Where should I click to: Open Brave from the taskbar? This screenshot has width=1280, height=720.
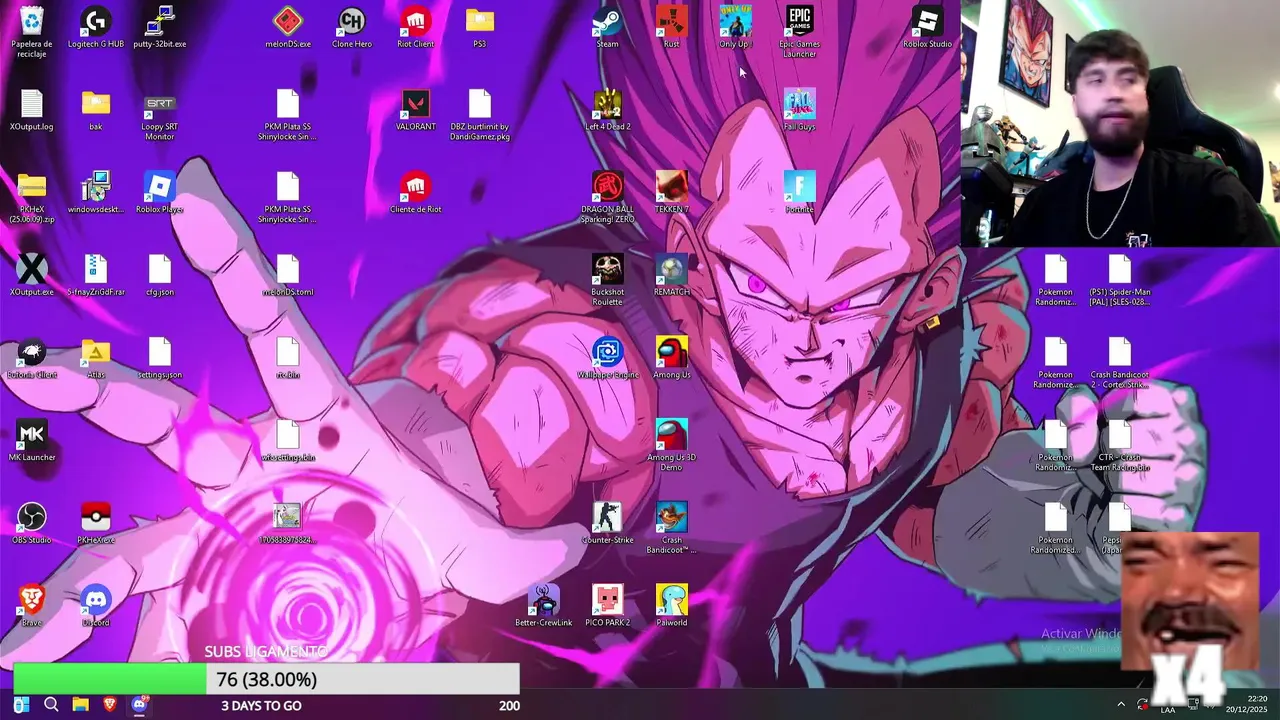coord(110,705)
